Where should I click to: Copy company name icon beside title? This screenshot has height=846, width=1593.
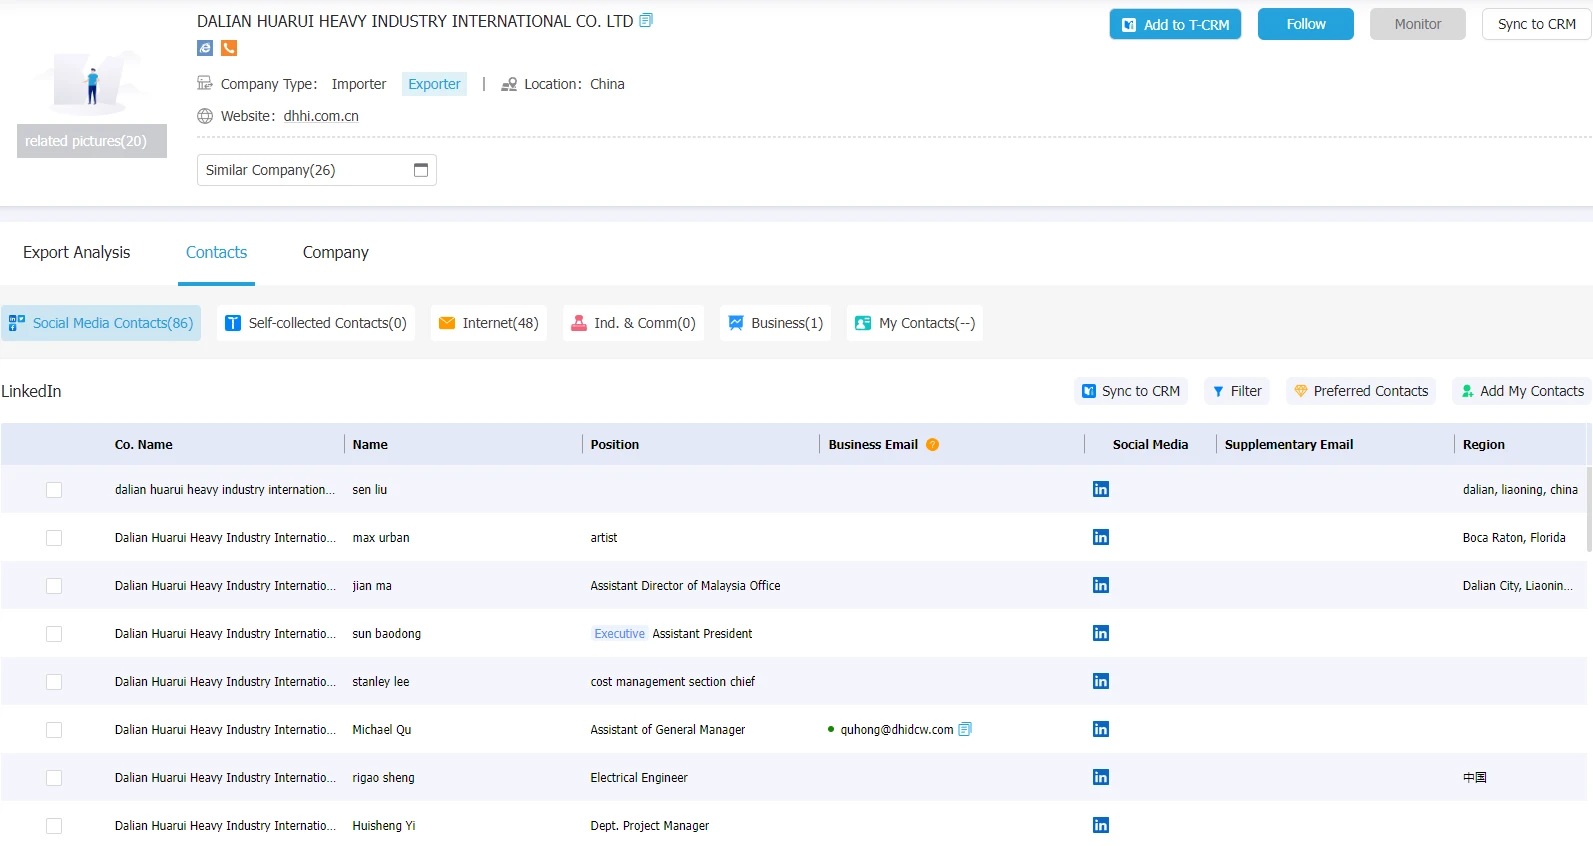click(x=646, y=21)
